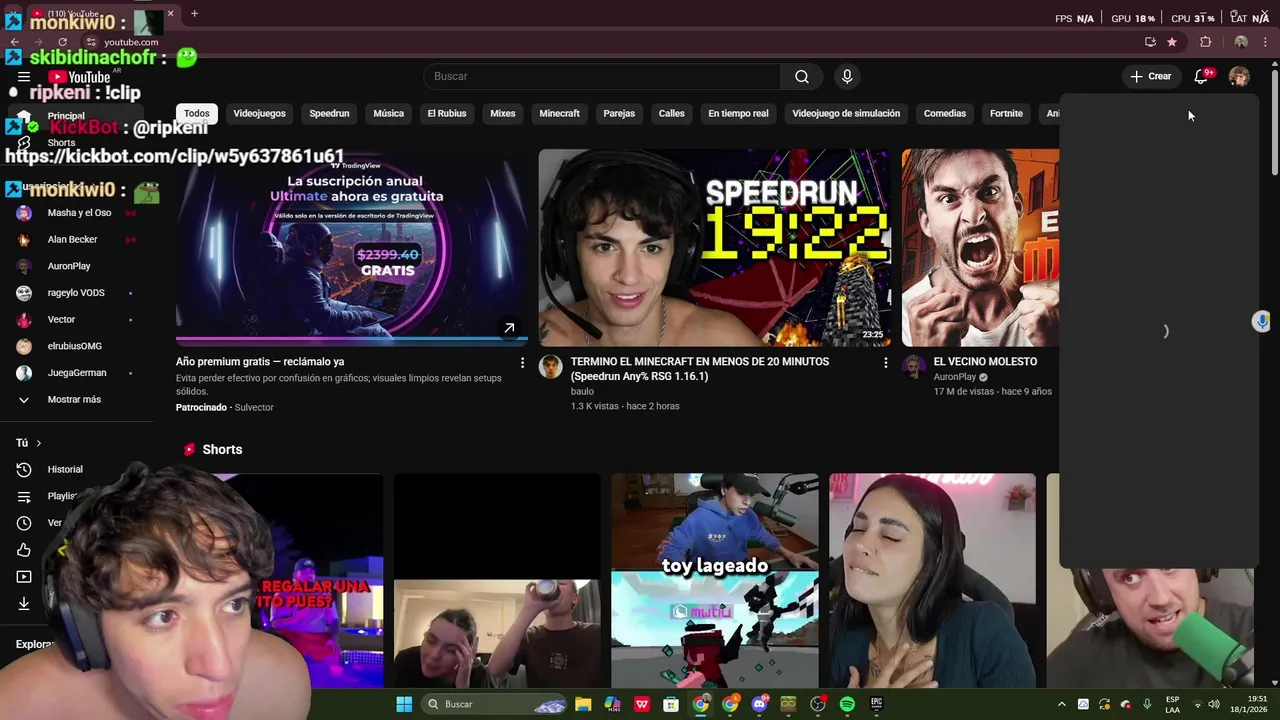Click the blue microphone extension bubble
Screen dimensions: 1280x720
tap(1262, 321)
